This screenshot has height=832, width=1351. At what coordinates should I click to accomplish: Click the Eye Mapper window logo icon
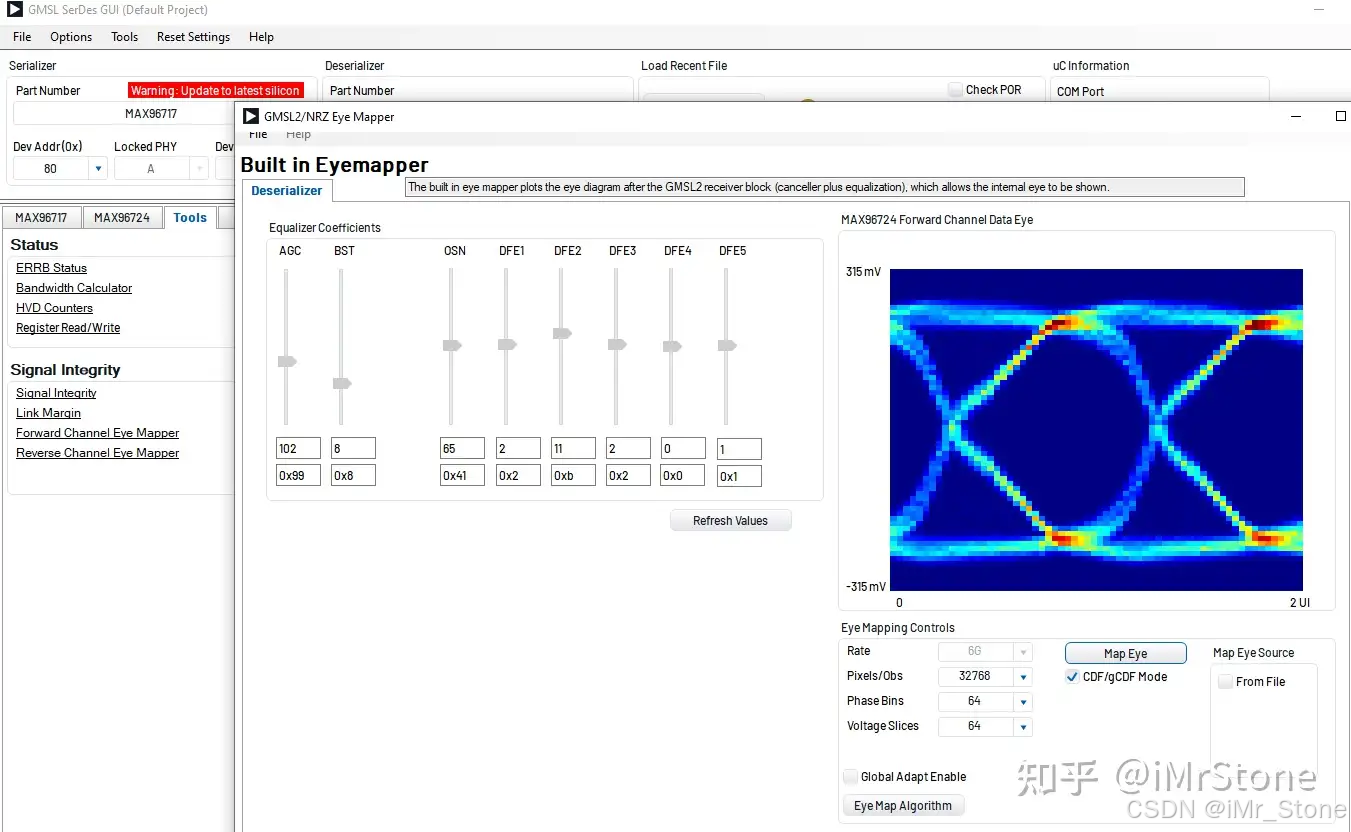(252, 116)
